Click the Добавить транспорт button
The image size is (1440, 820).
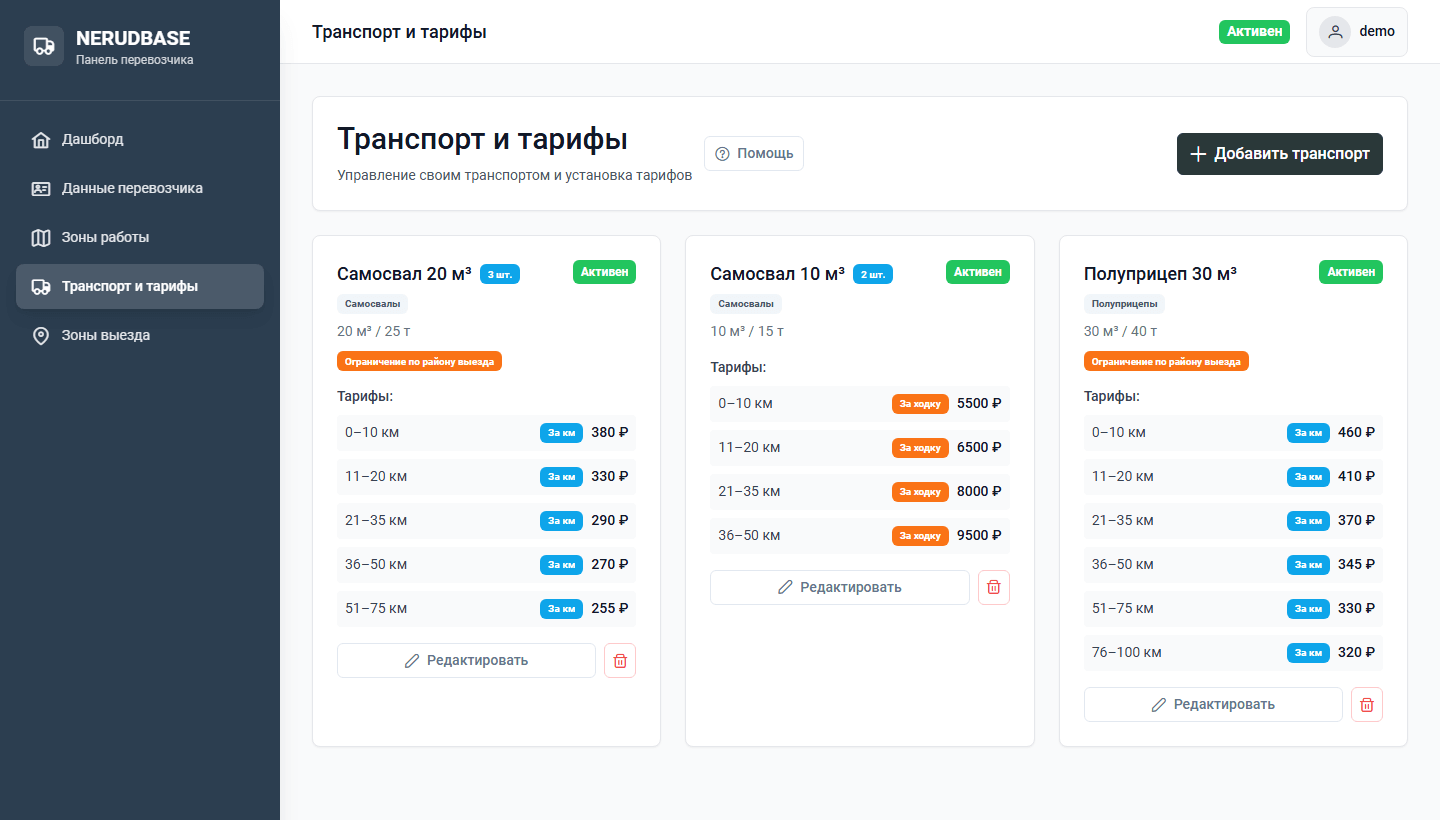tap(1280, 154)
